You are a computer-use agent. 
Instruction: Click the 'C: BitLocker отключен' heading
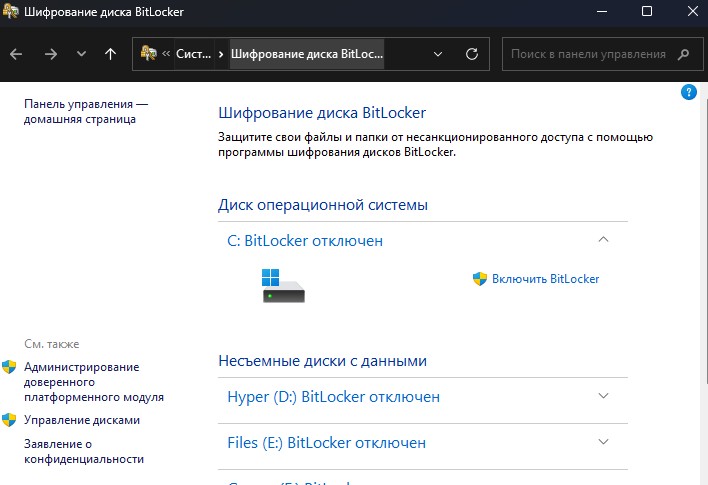[305, 241]
